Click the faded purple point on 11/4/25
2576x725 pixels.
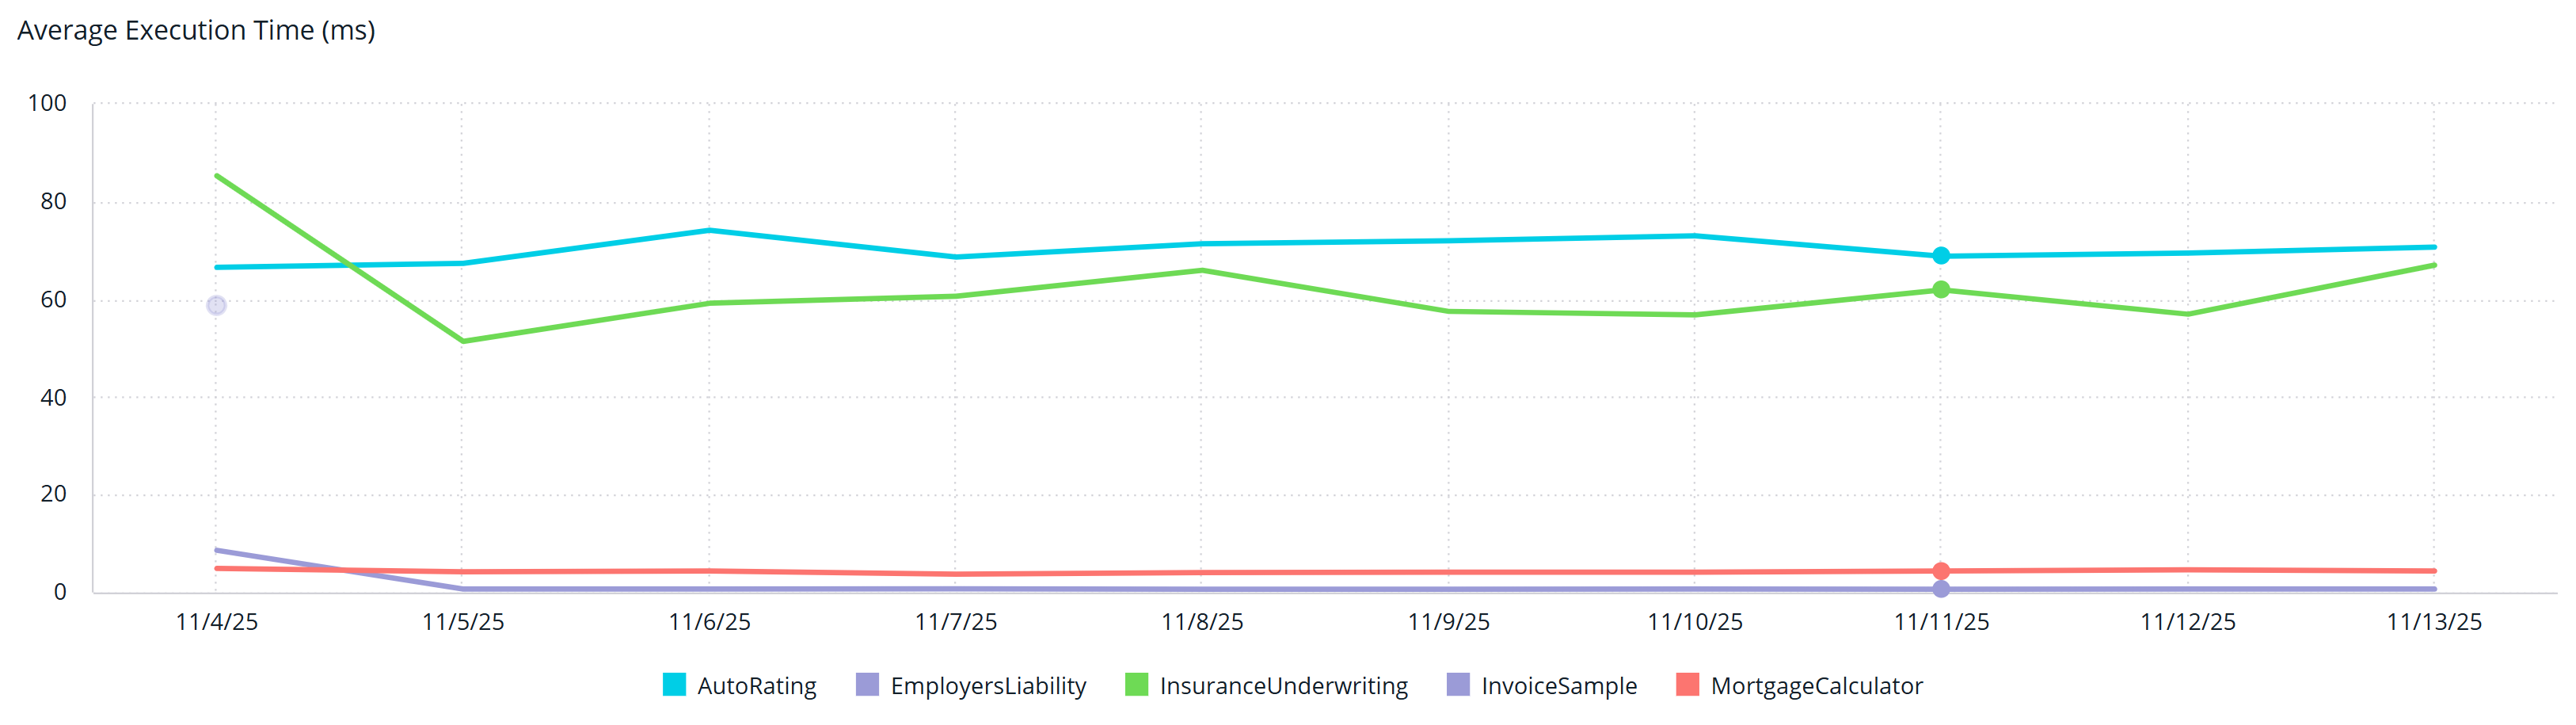(216, 305)
